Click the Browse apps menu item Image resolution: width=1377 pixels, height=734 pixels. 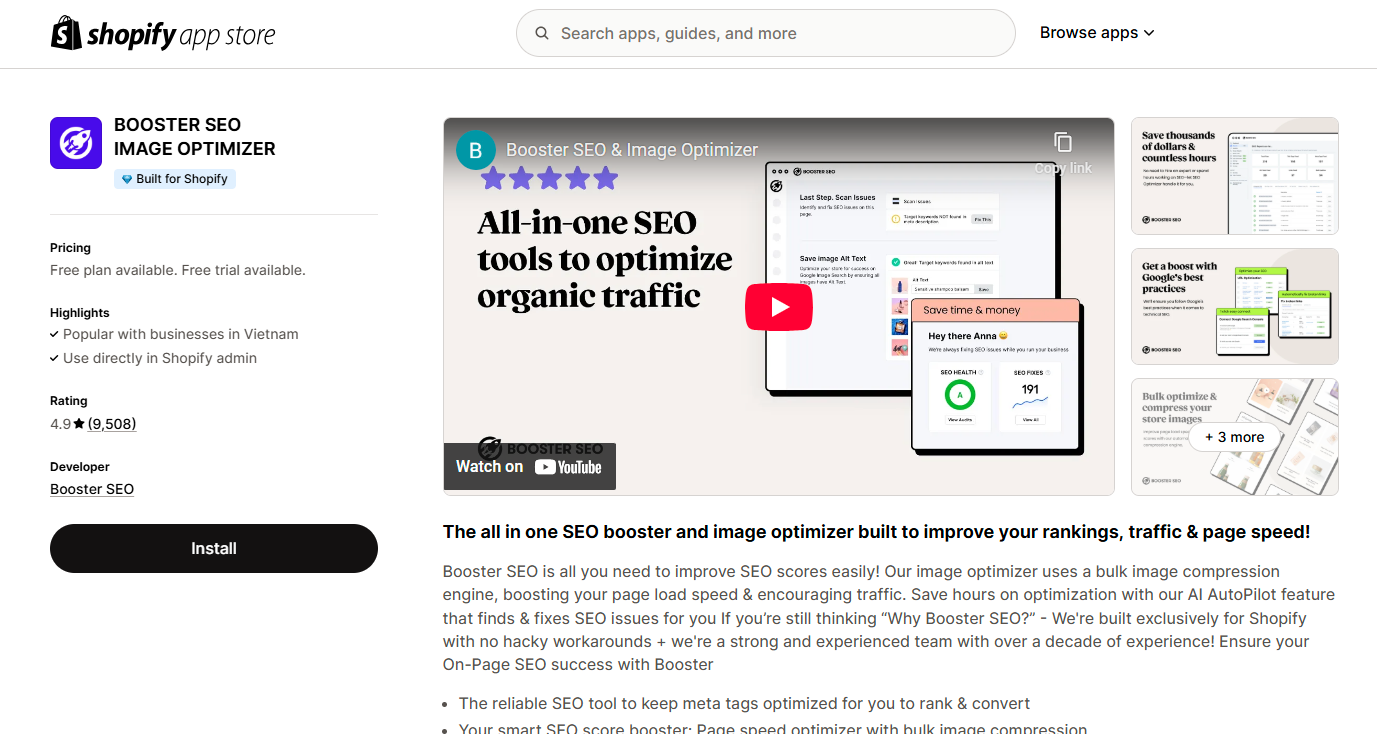(x=1088, y=32)
